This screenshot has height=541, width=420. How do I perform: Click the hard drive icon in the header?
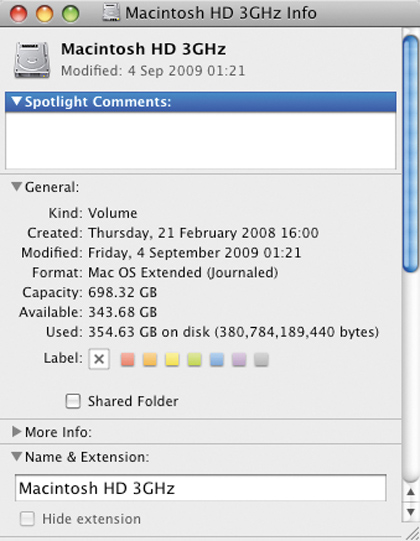pyautogui.click(x=32, y=60)
